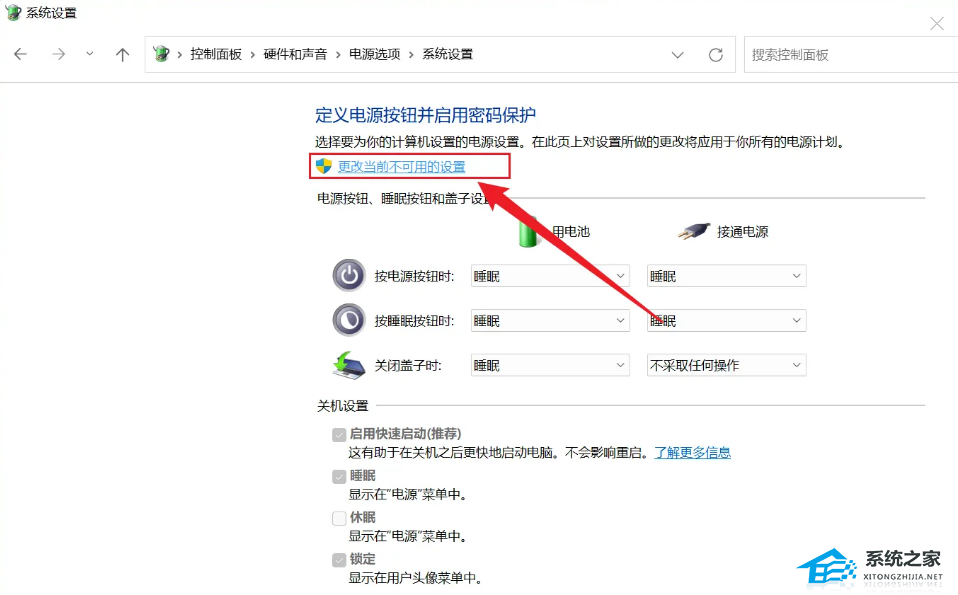Toggle the 启用快速启动(推荐) checkbox
958x595 pixels.
[x=340, y=434]
